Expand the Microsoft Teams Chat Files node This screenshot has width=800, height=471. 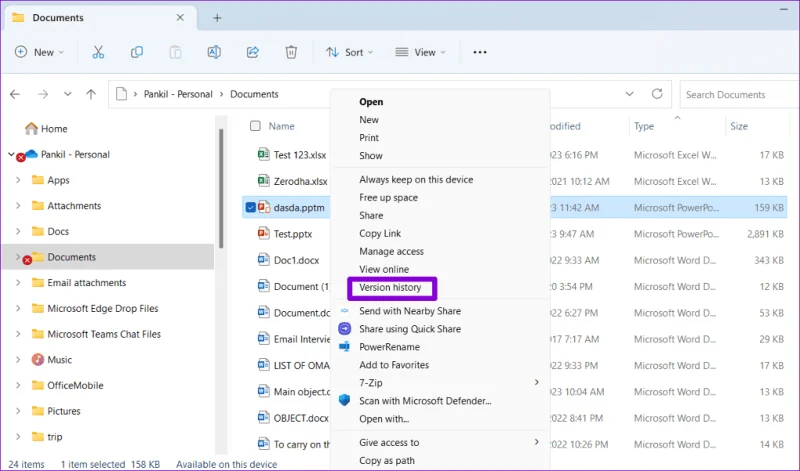click(x=18, y=334)
